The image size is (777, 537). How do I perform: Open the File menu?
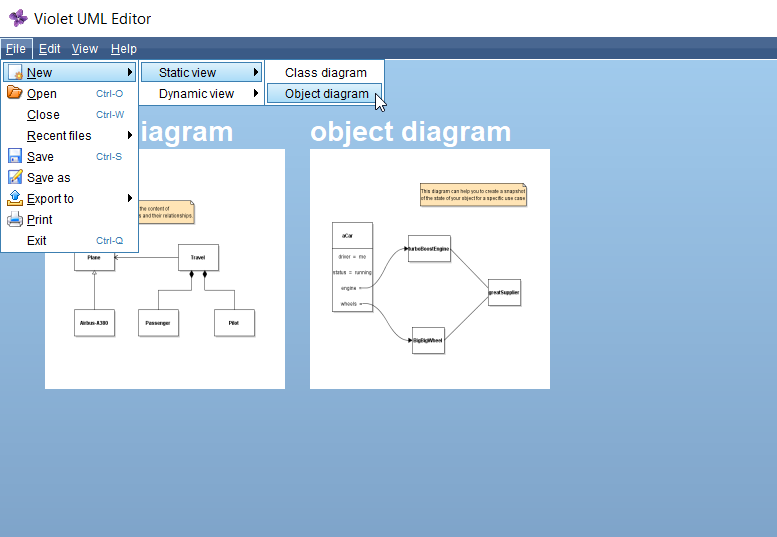point(16,49)
